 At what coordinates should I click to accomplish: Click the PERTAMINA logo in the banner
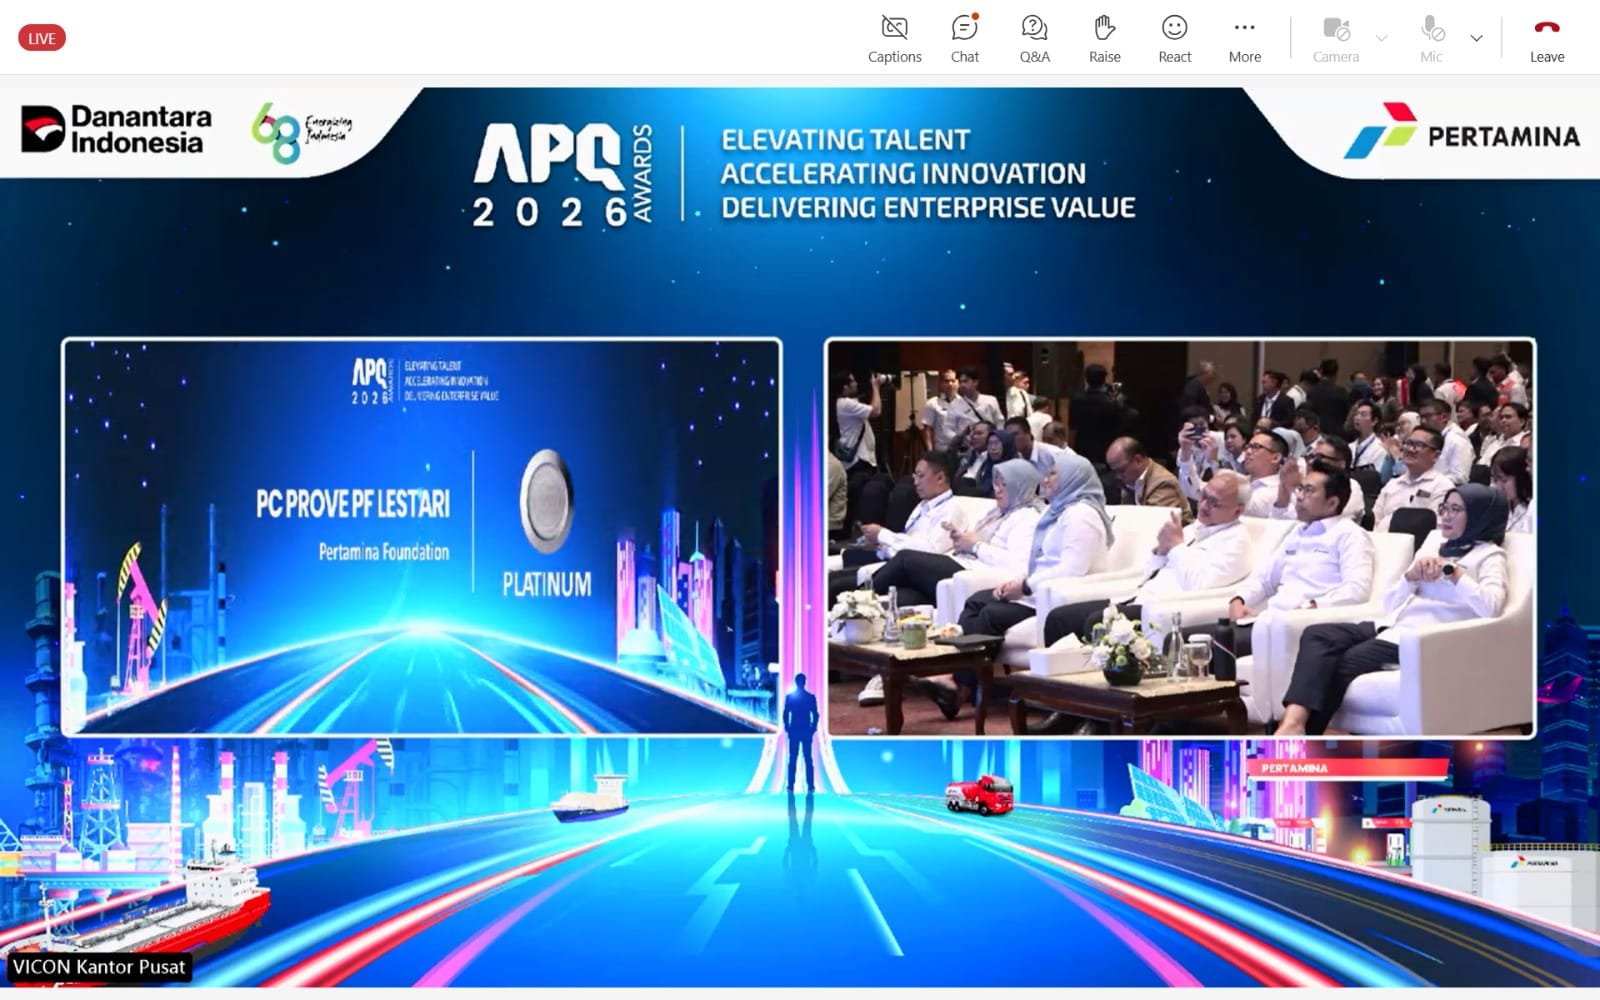click(1462, 132)
